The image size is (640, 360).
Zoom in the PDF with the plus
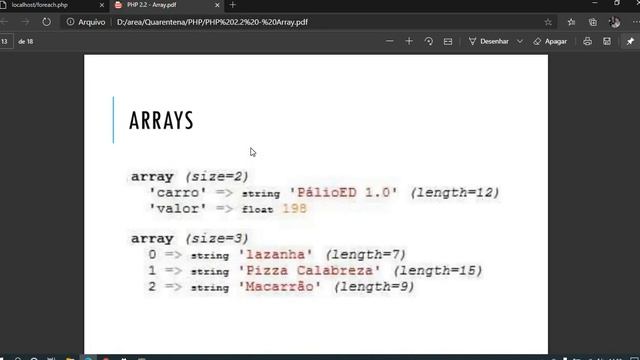point(409,41)
